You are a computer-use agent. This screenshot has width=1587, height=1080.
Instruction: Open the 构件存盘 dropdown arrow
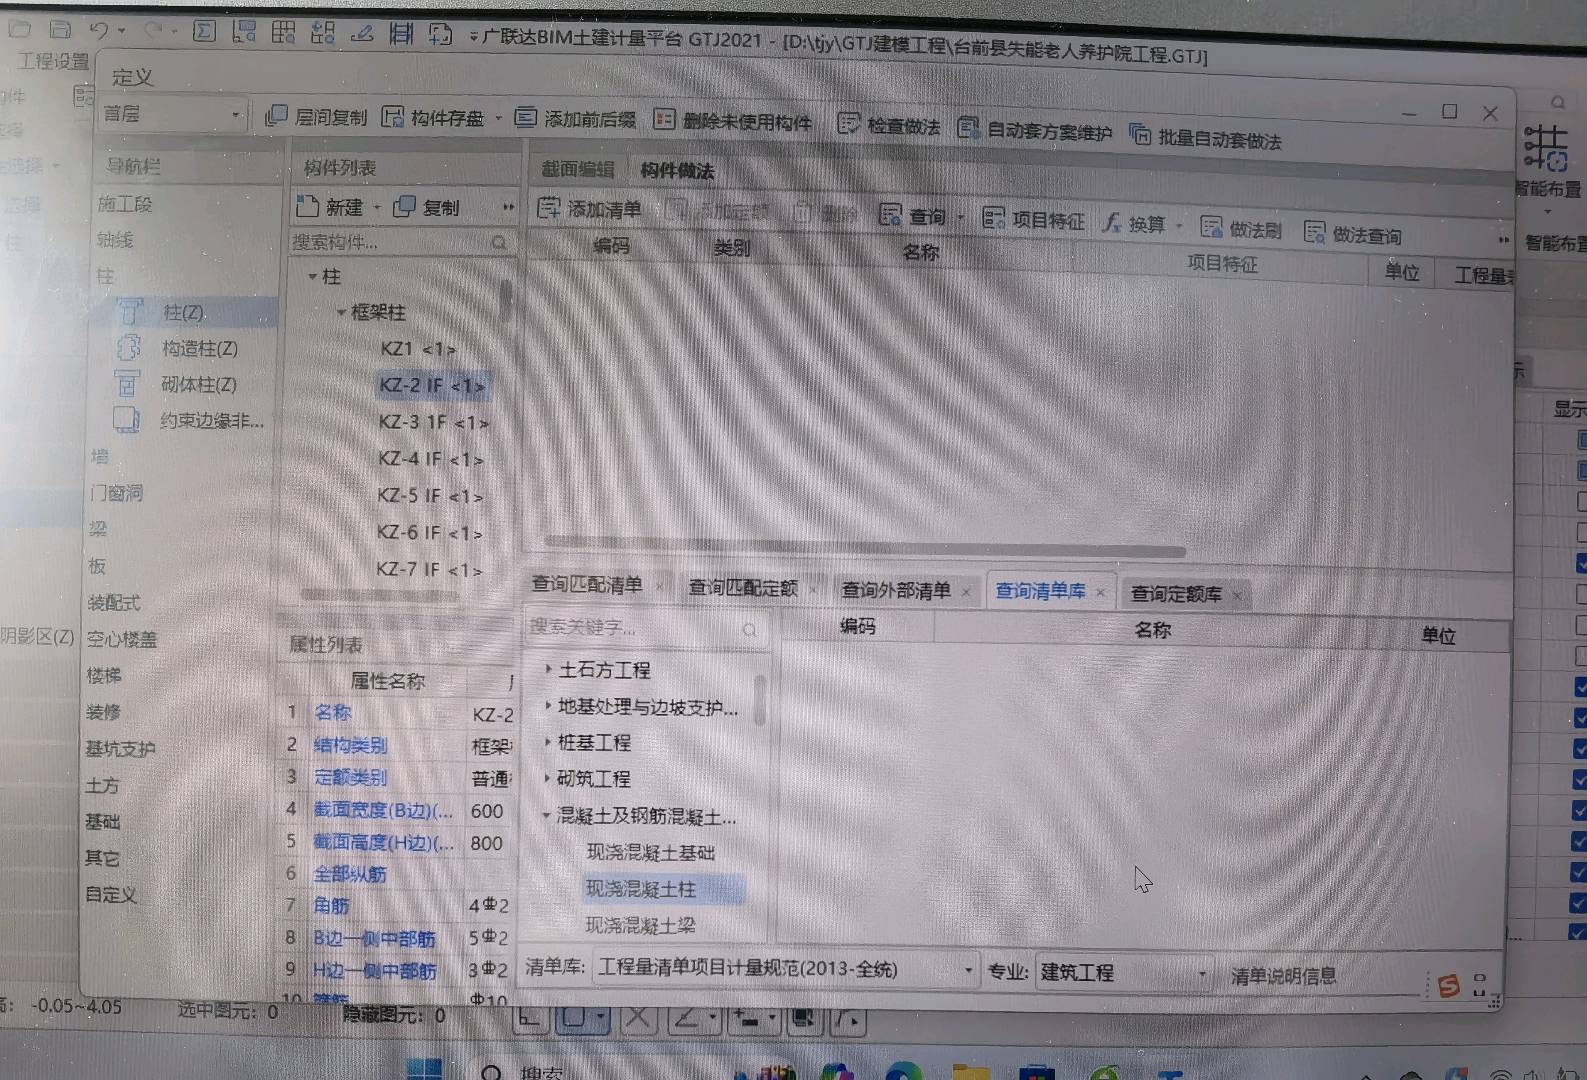pos(498,118)
